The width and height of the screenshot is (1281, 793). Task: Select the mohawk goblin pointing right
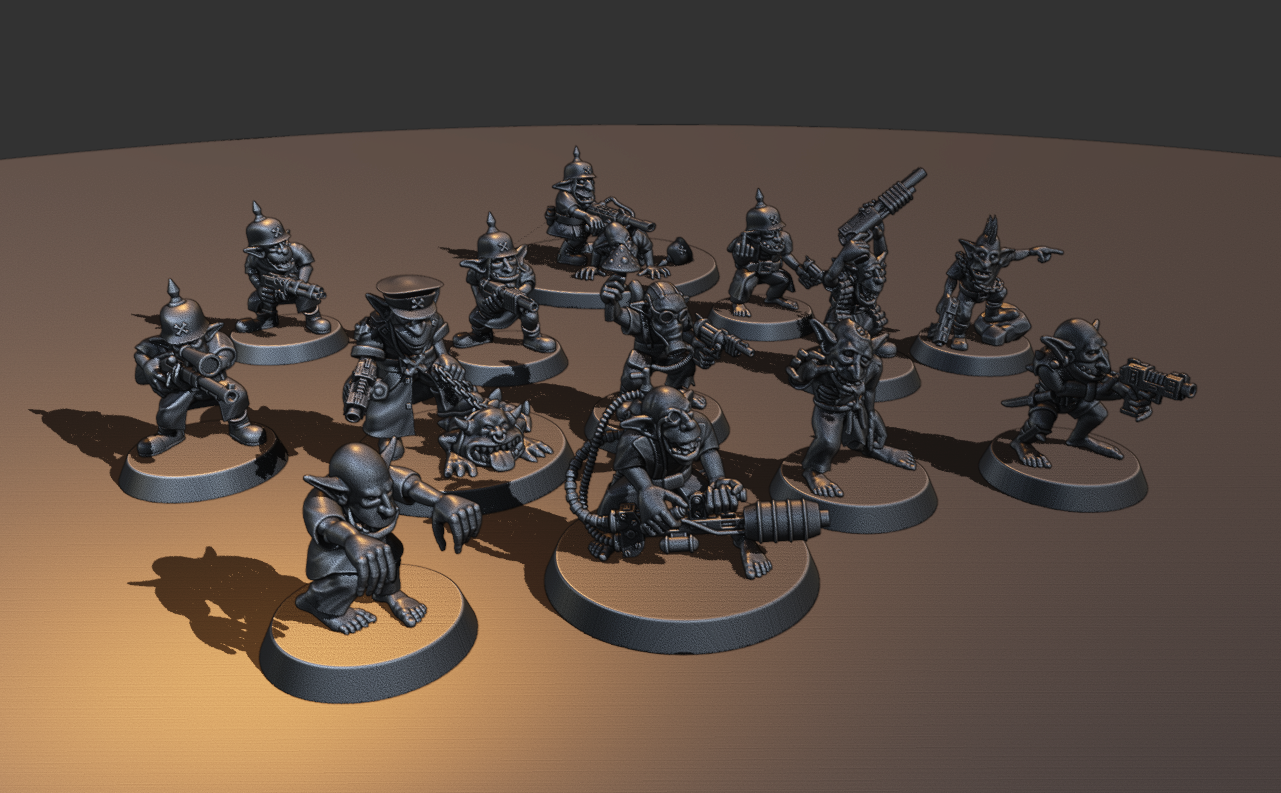tap(980, 280)
